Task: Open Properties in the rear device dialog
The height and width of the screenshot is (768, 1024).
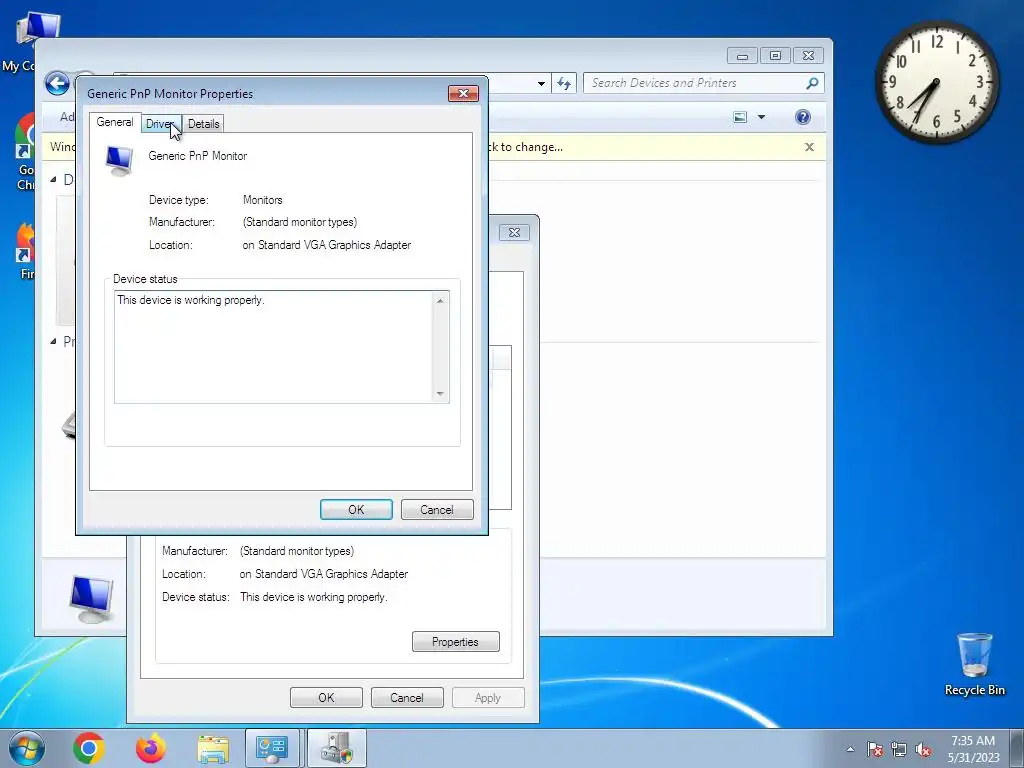Action: click(x=456, y=641)
